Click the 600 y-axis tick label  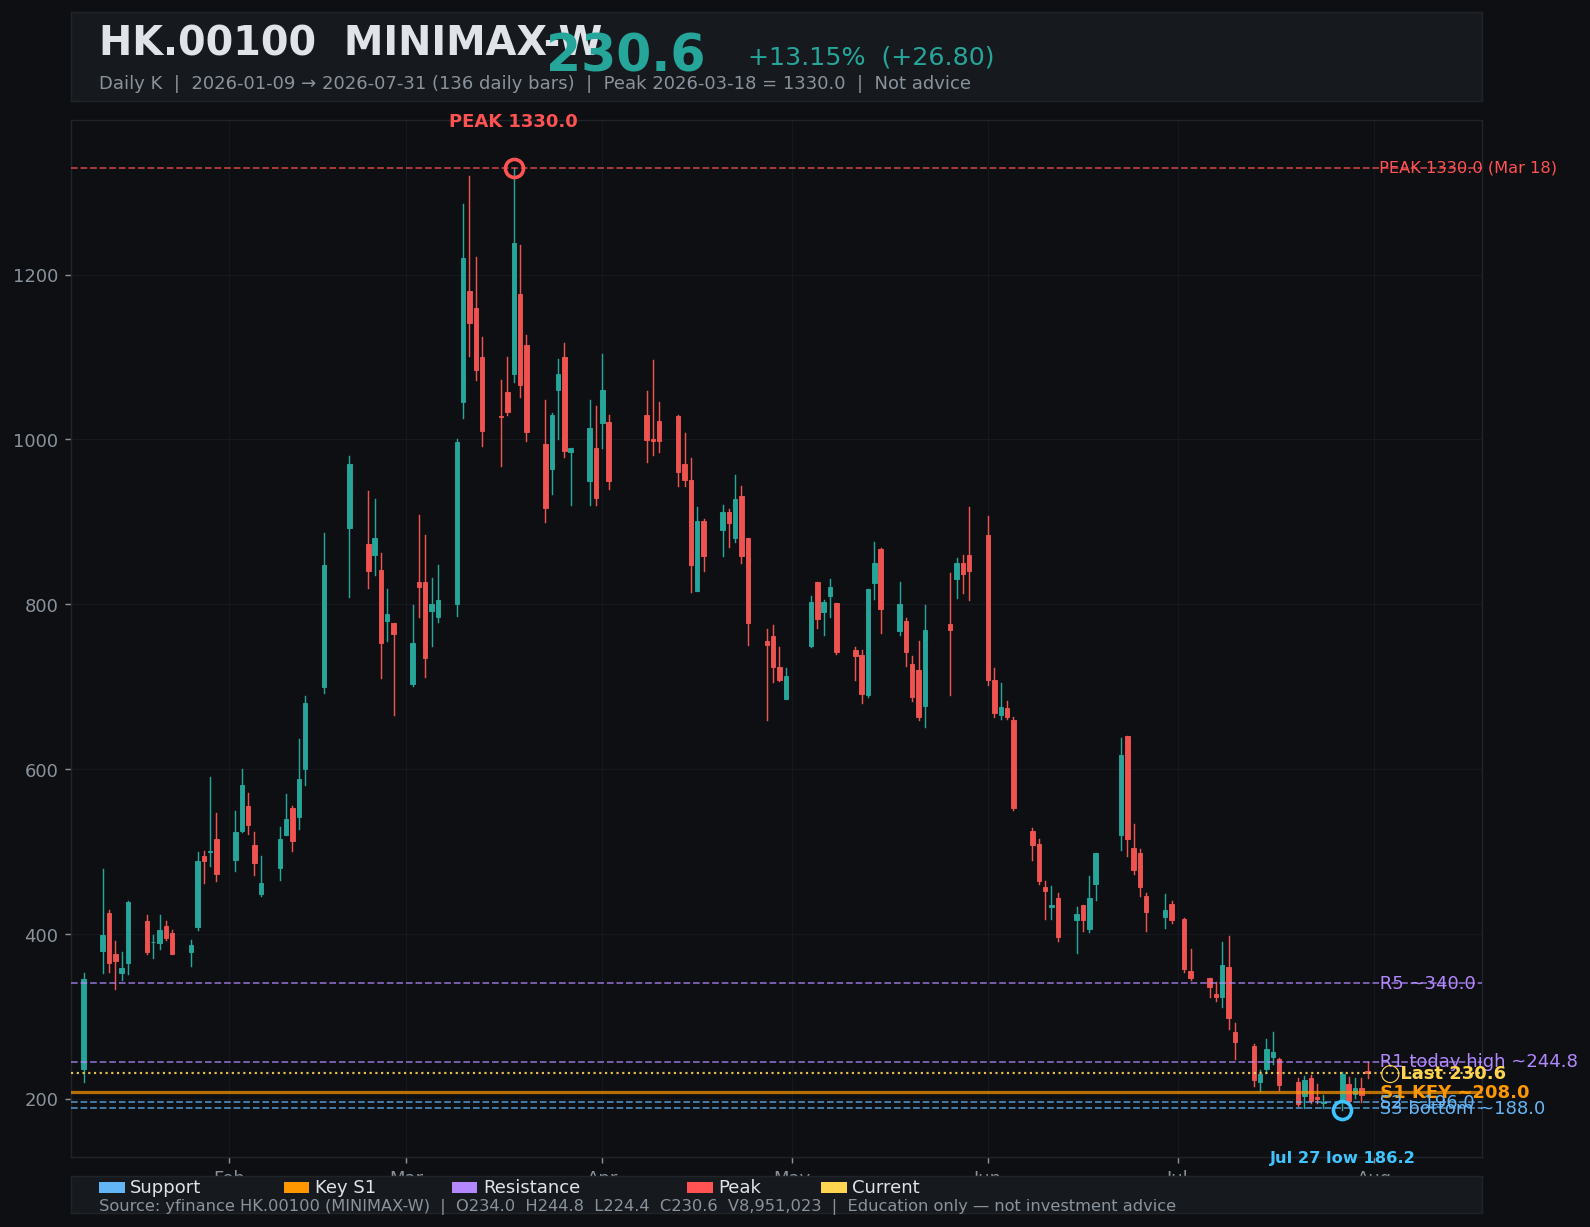[x=41, y=771]
